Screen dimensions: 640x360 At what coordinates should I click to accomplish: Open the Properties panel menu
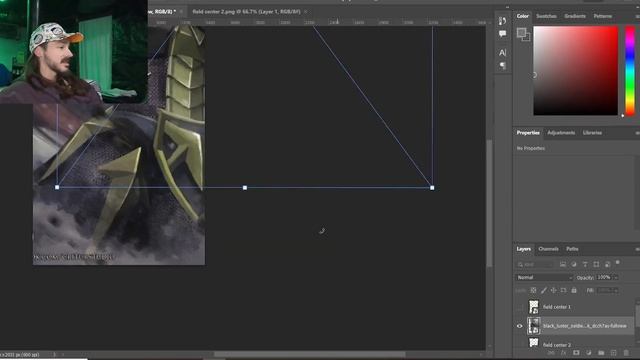(637, 133)
